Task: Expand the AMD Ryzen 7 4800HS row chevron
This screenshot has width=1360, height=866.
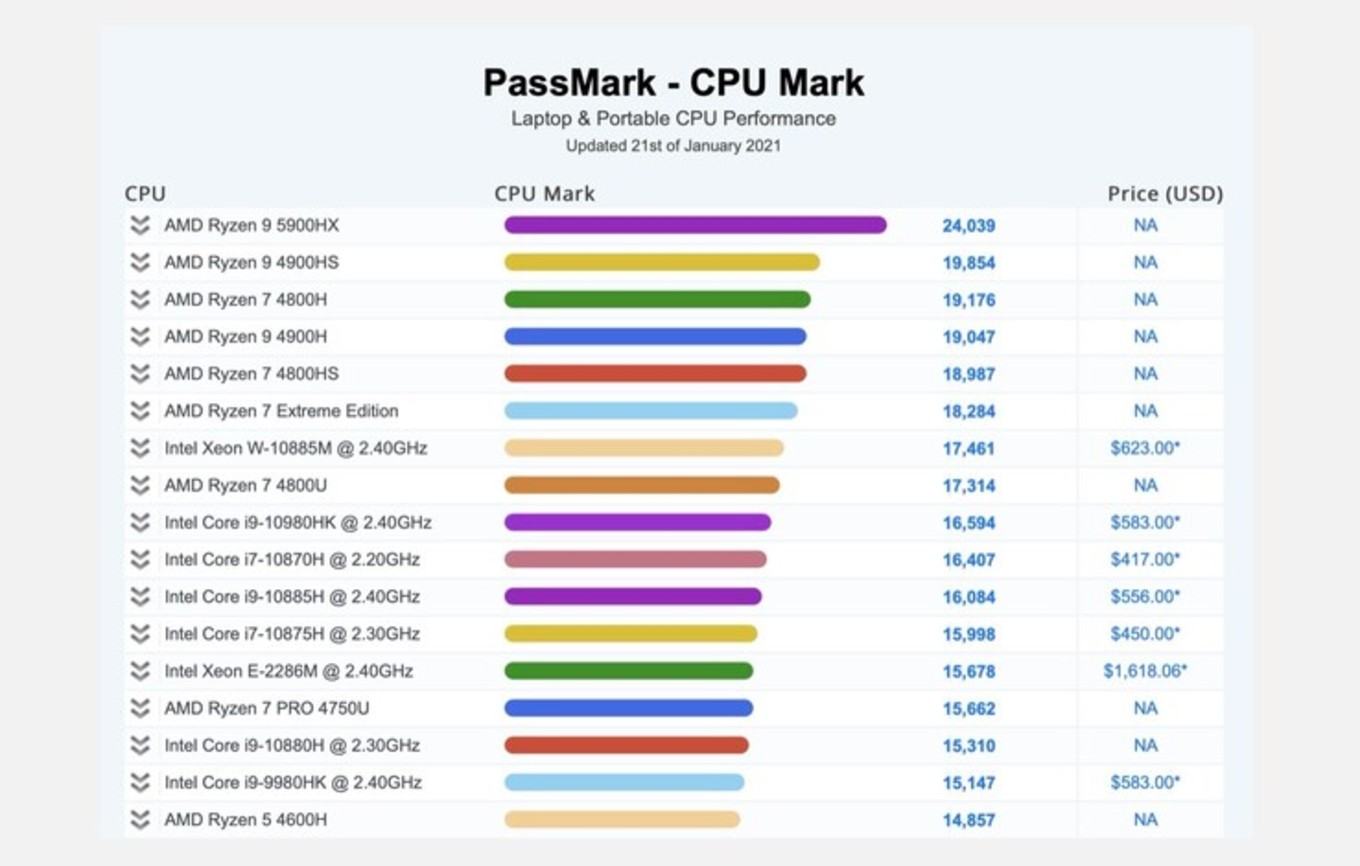Action: [140, 373]
